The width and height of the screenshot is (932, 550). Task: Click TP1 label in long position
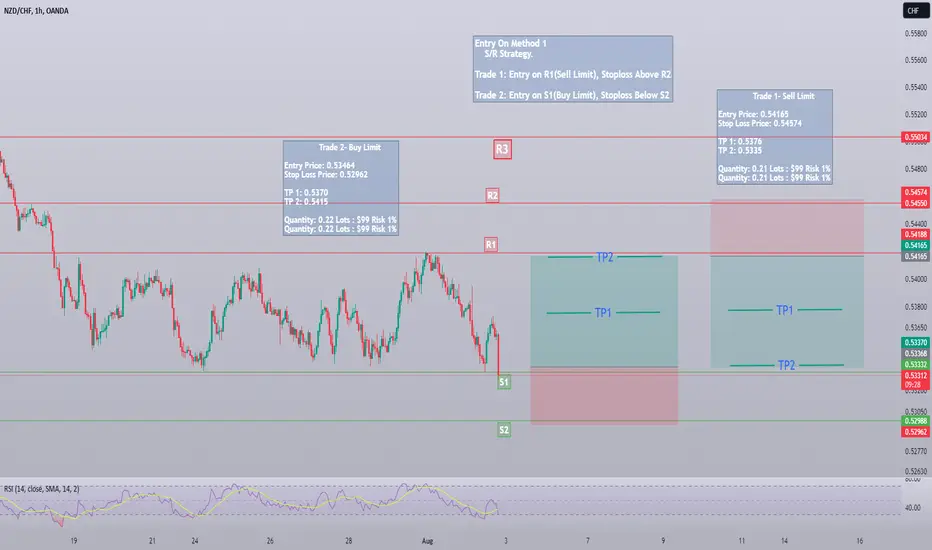pyautogui.click(x=603, y=313)
